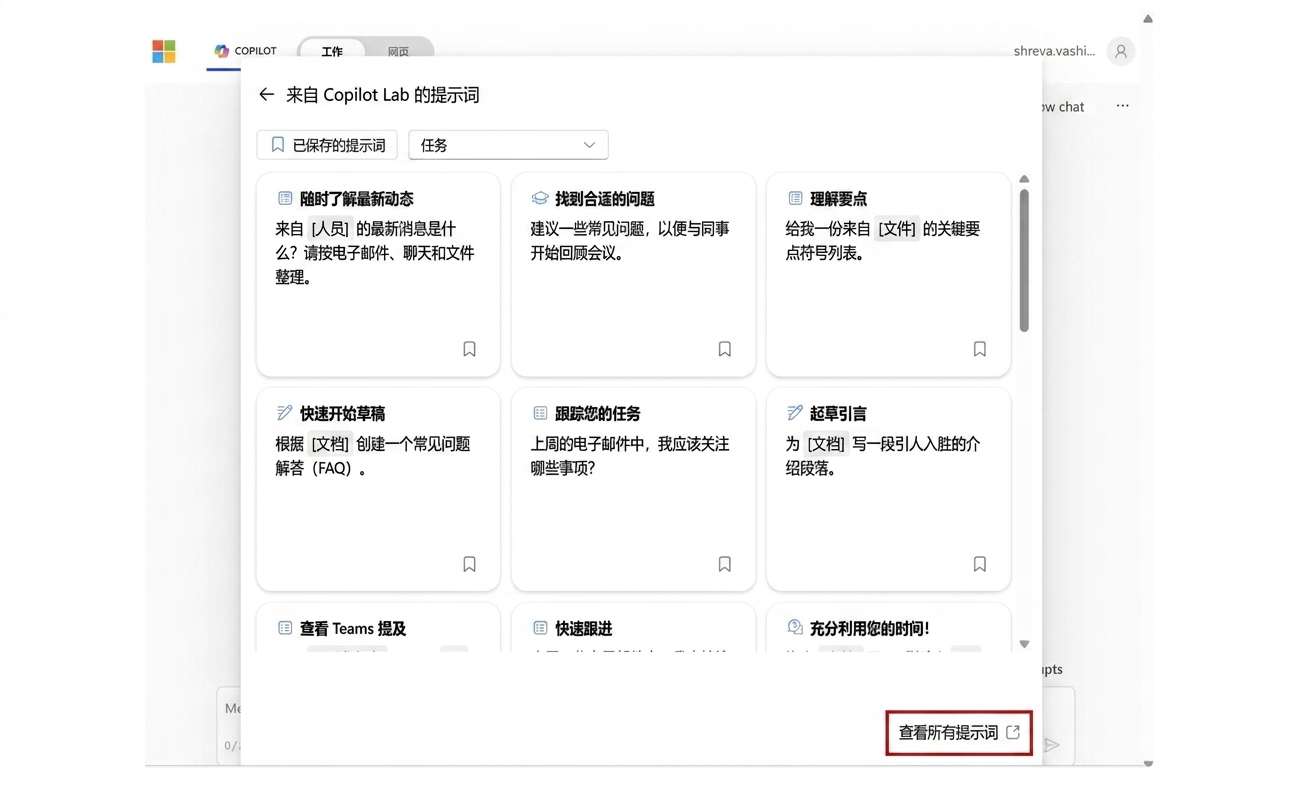Screen dimensions: 1304x800
Task: Click graduation cap icon on 找到合适的问题 card
Action: tap(540, 199)
